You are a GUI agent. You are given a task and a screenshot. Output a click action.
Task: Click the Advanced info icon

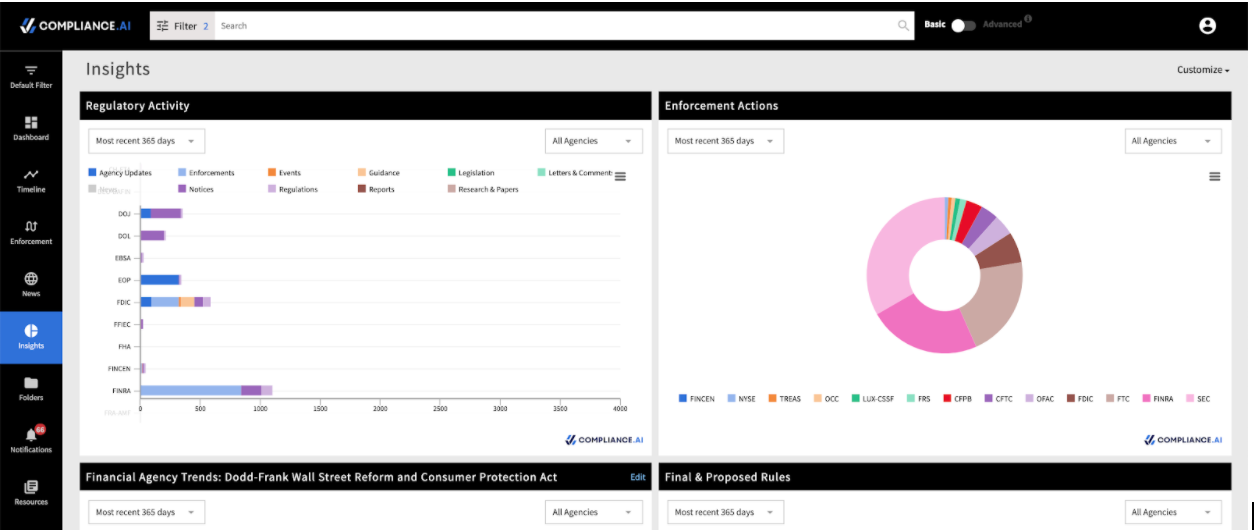pos(1028,19)
